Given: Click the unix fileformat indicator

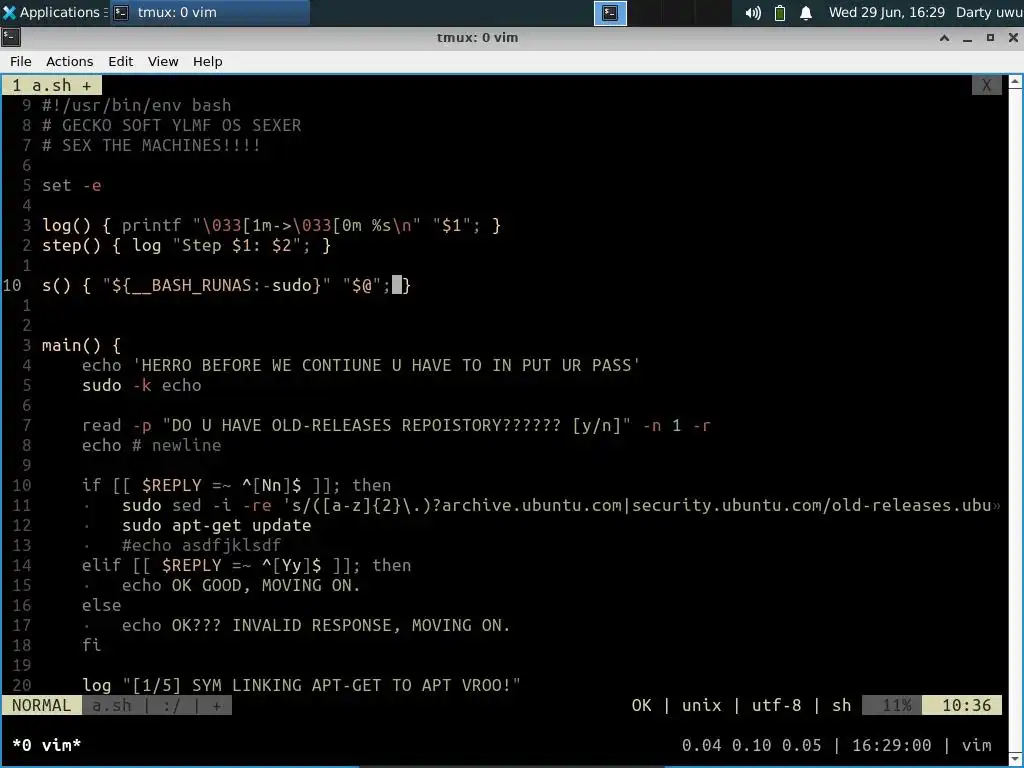Looking at the screenshot, I should [x=701, y=705].
